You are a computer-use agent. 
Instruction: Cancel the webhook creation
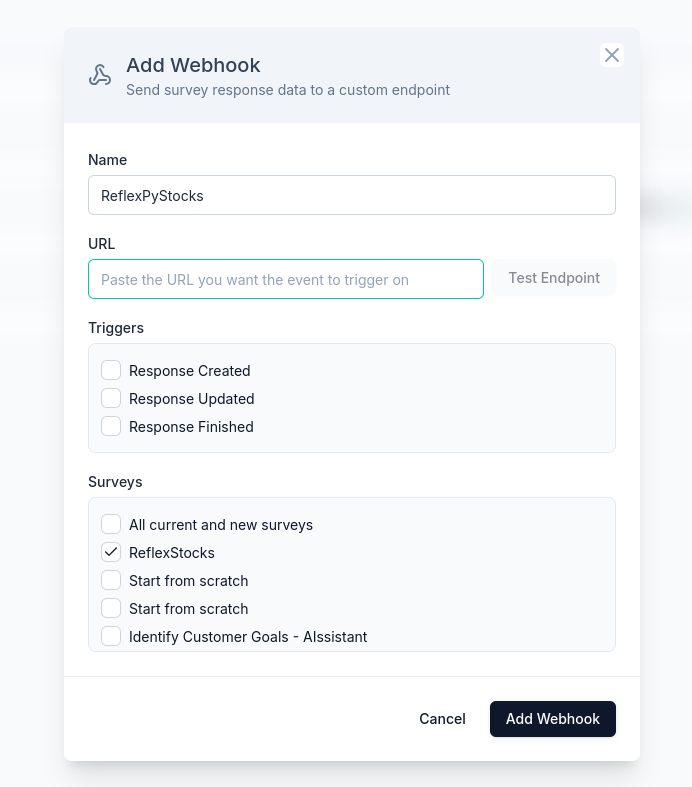(x=442, y=719)
